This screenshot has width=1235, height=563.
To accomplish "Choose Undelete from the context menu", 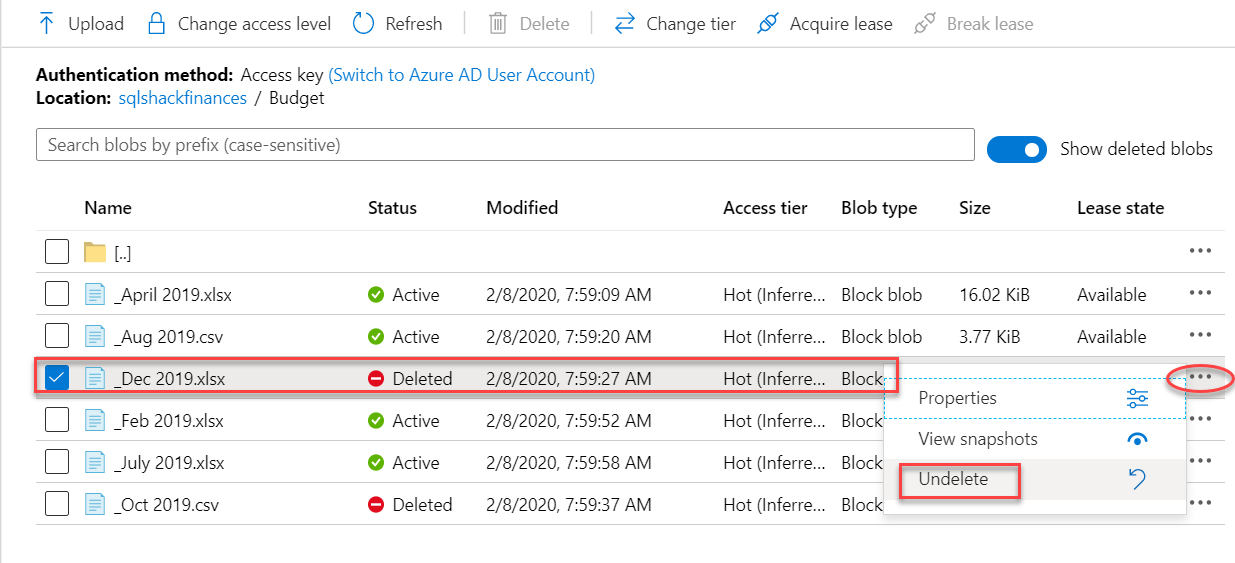I will pyautogui.click(x=954, y=479).
